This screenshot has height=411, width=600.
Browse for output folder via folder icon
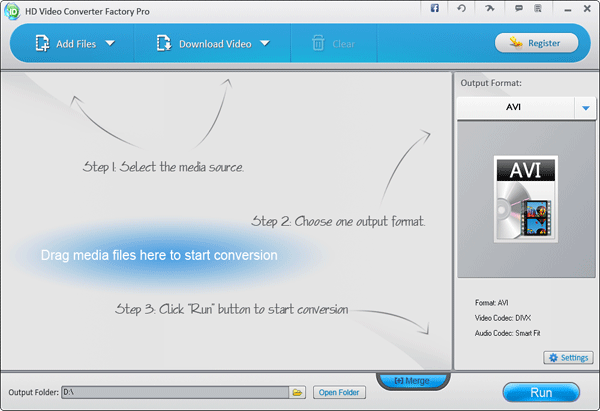coord(297,392)
